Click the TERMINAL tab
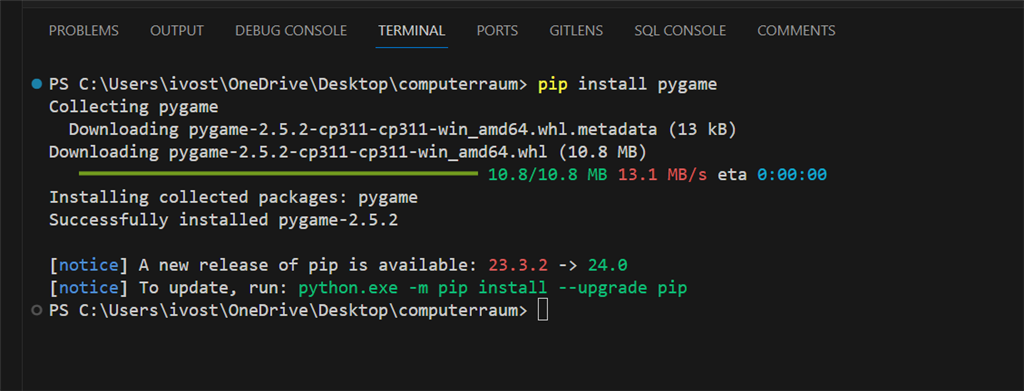 [411, 31]
